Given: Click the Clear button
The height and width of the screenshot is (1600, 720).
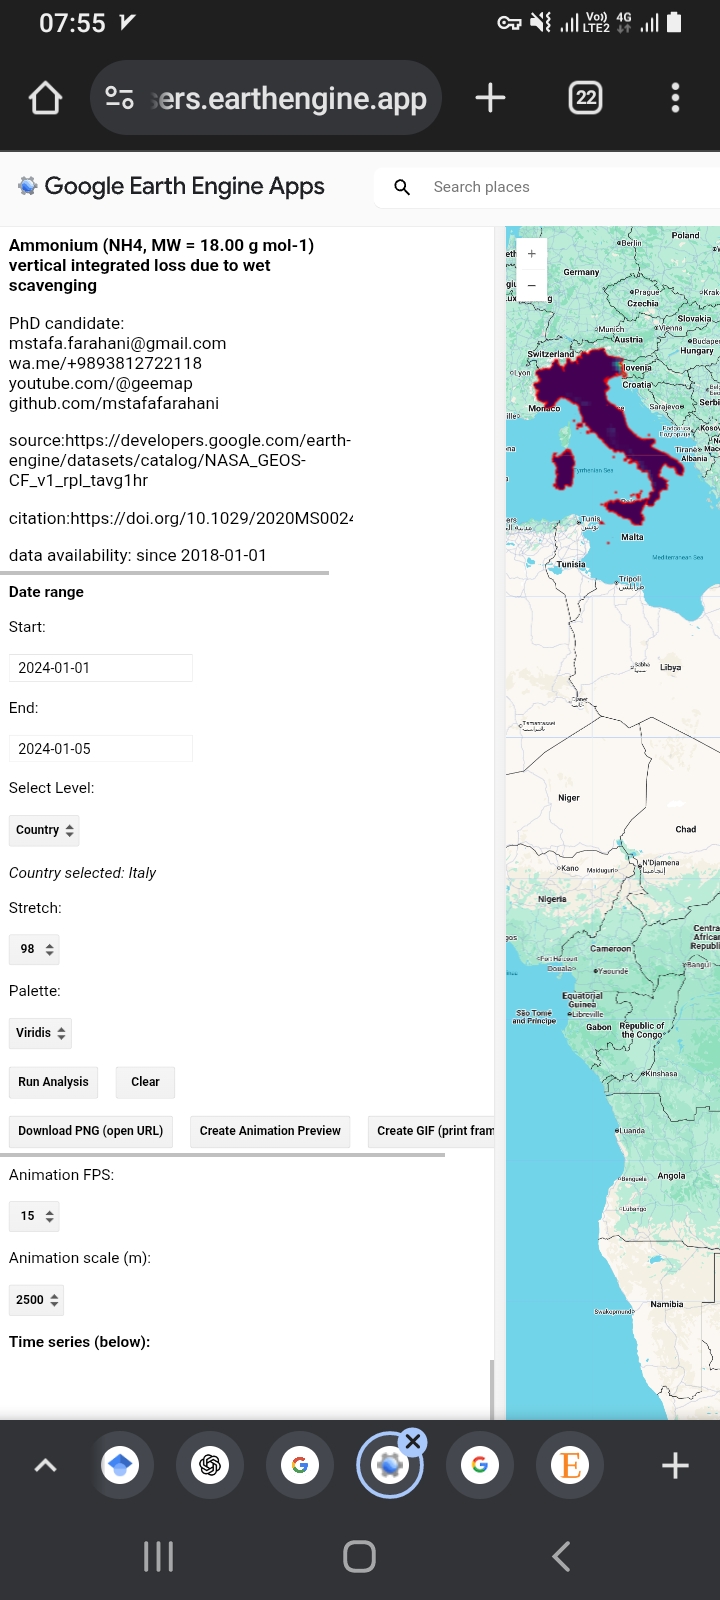Looking at the screenshot, I should 145,1082.
